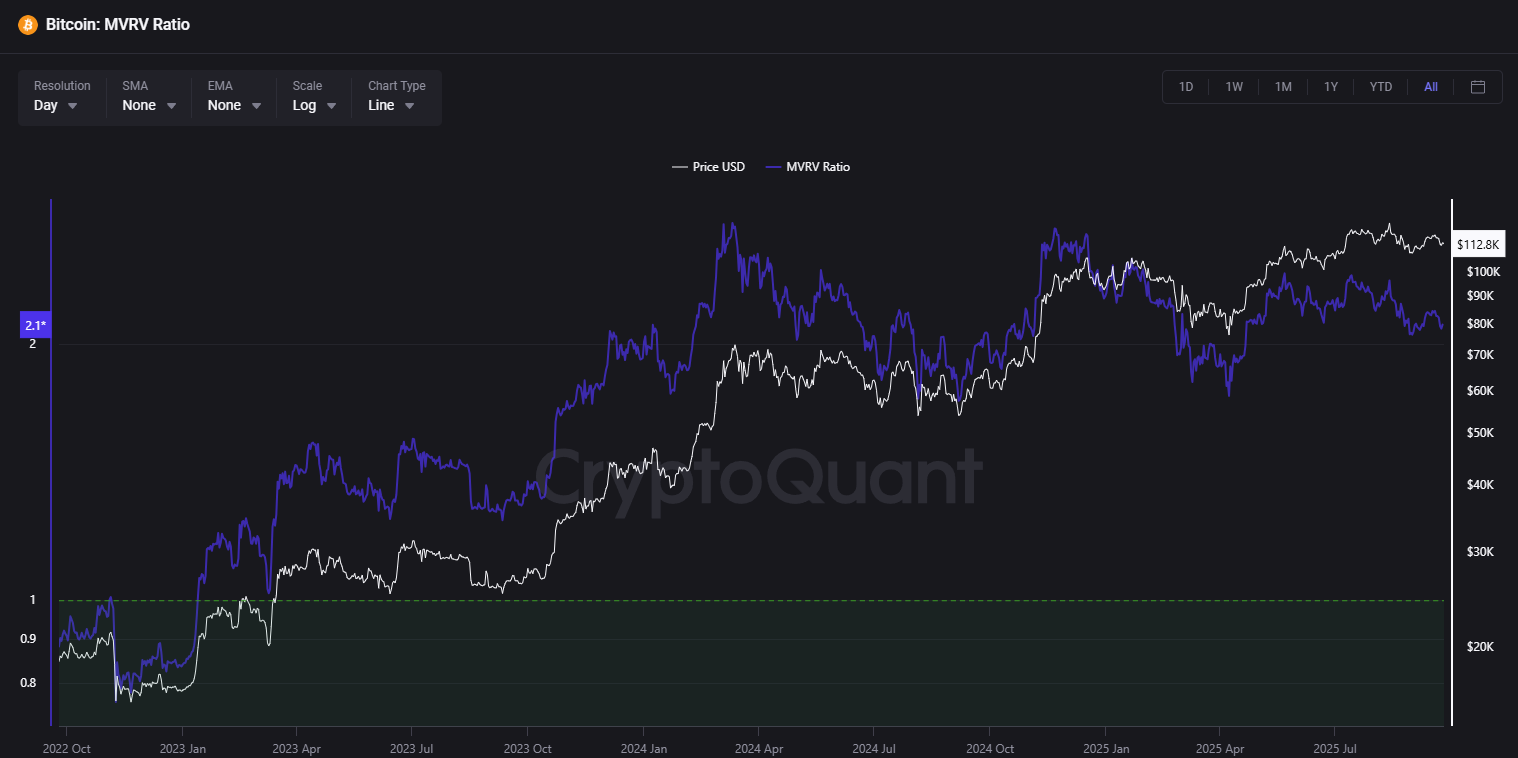Screen dimensions: 1518x758
Task: Open the EMA None dropdown
Action: pyautogui.click(x=234, y=96)
